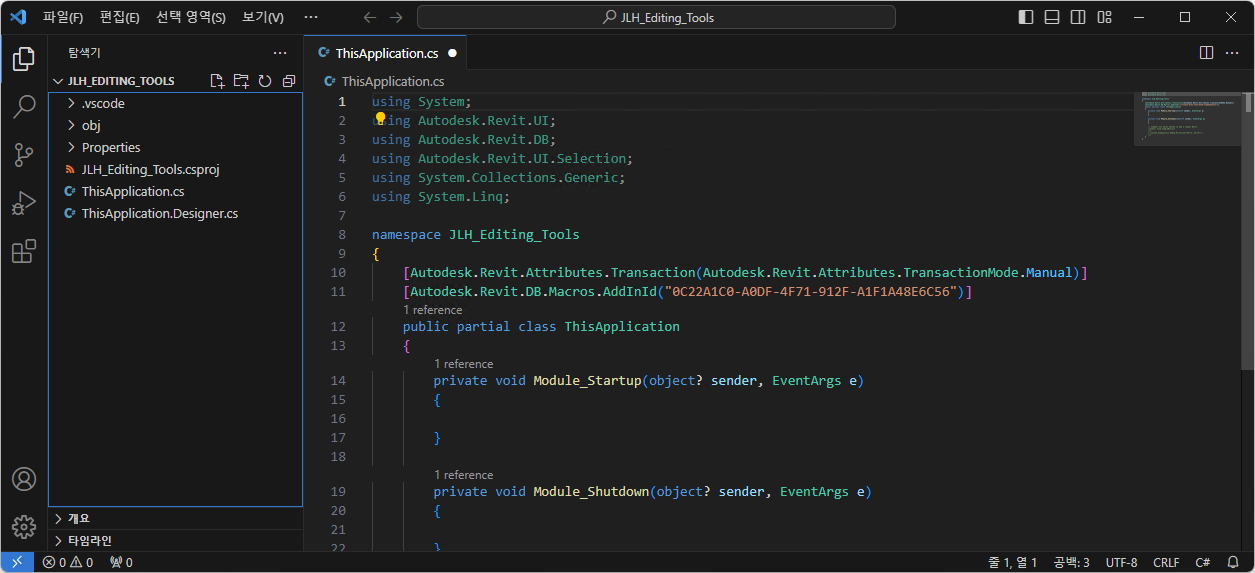Click the ports forwarded status indicator
This screenshot has width=1255, height=573.
[x=121, y=562]
